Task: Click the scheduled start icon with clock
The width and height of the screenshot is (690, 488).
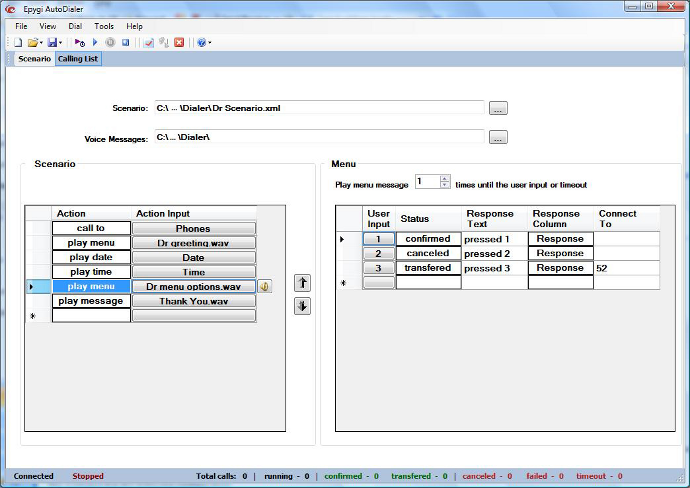Action: pyautogui.click(x=80, y=43)
